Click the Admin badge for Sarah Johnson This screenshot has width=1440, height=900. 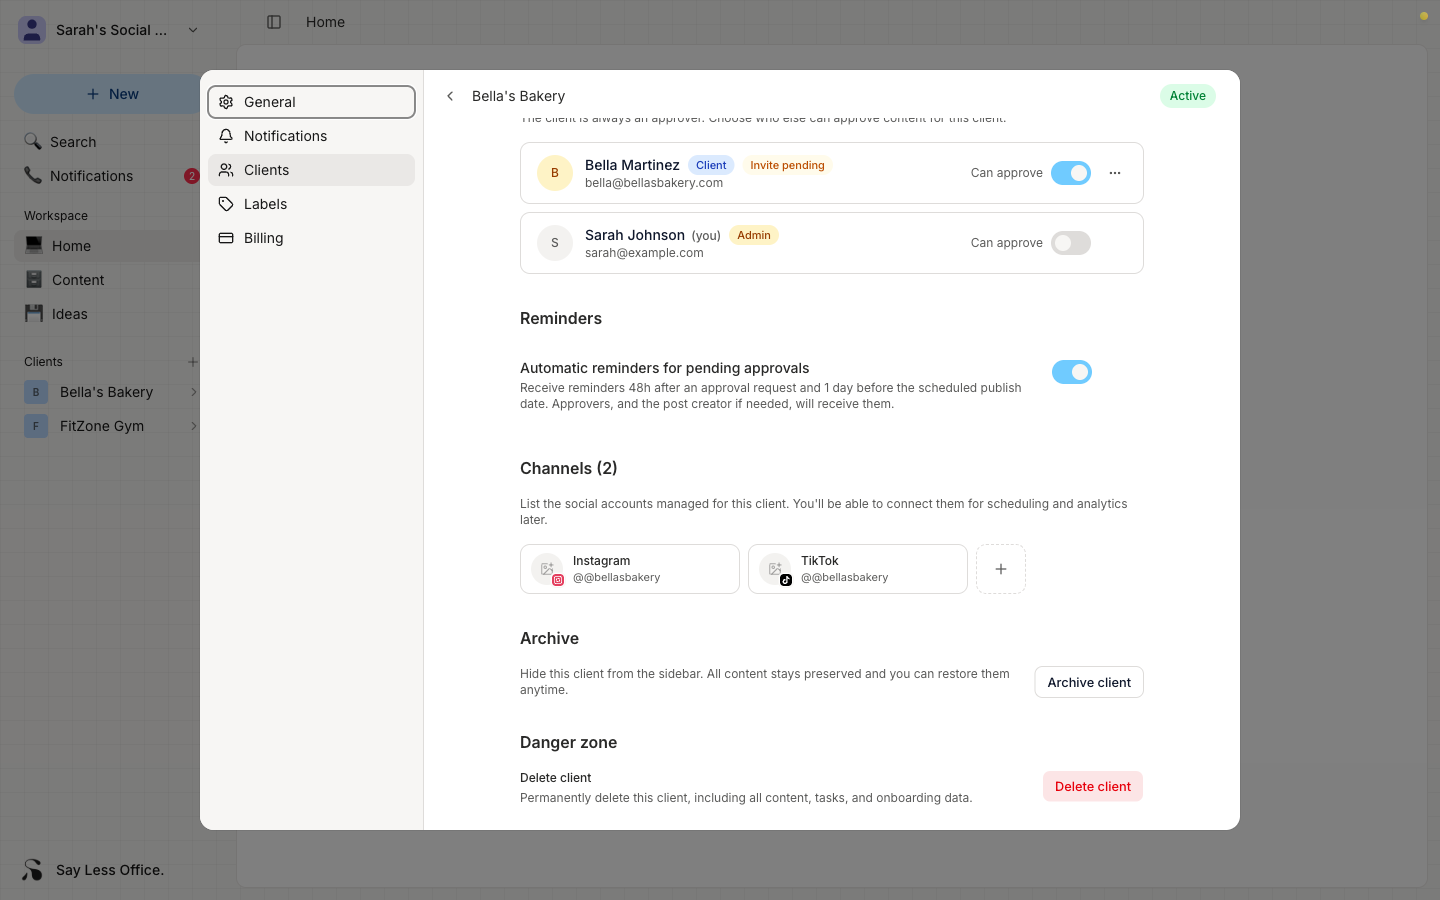pyautogui.click(x=754, y=235)
